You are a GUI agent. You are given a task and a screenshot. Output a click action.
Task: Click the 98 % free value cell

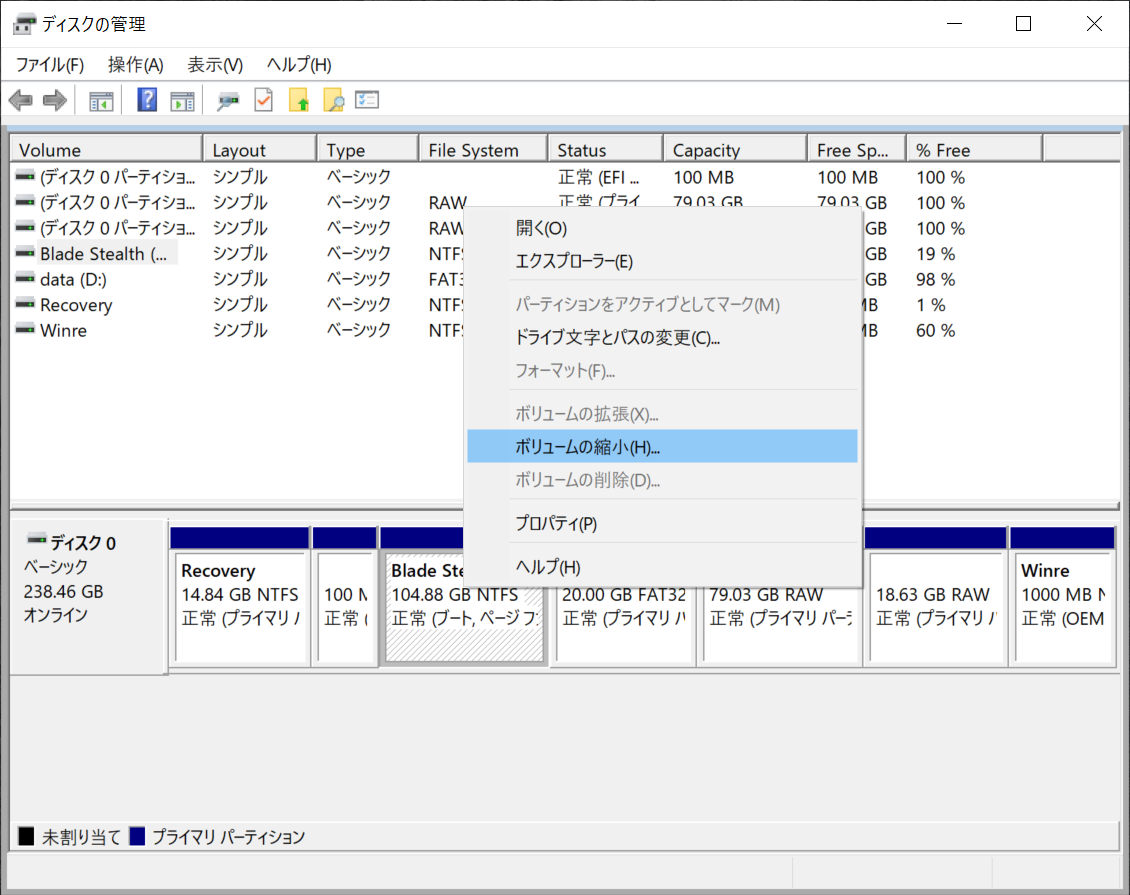pyautogui.click(x=935, y=279)
